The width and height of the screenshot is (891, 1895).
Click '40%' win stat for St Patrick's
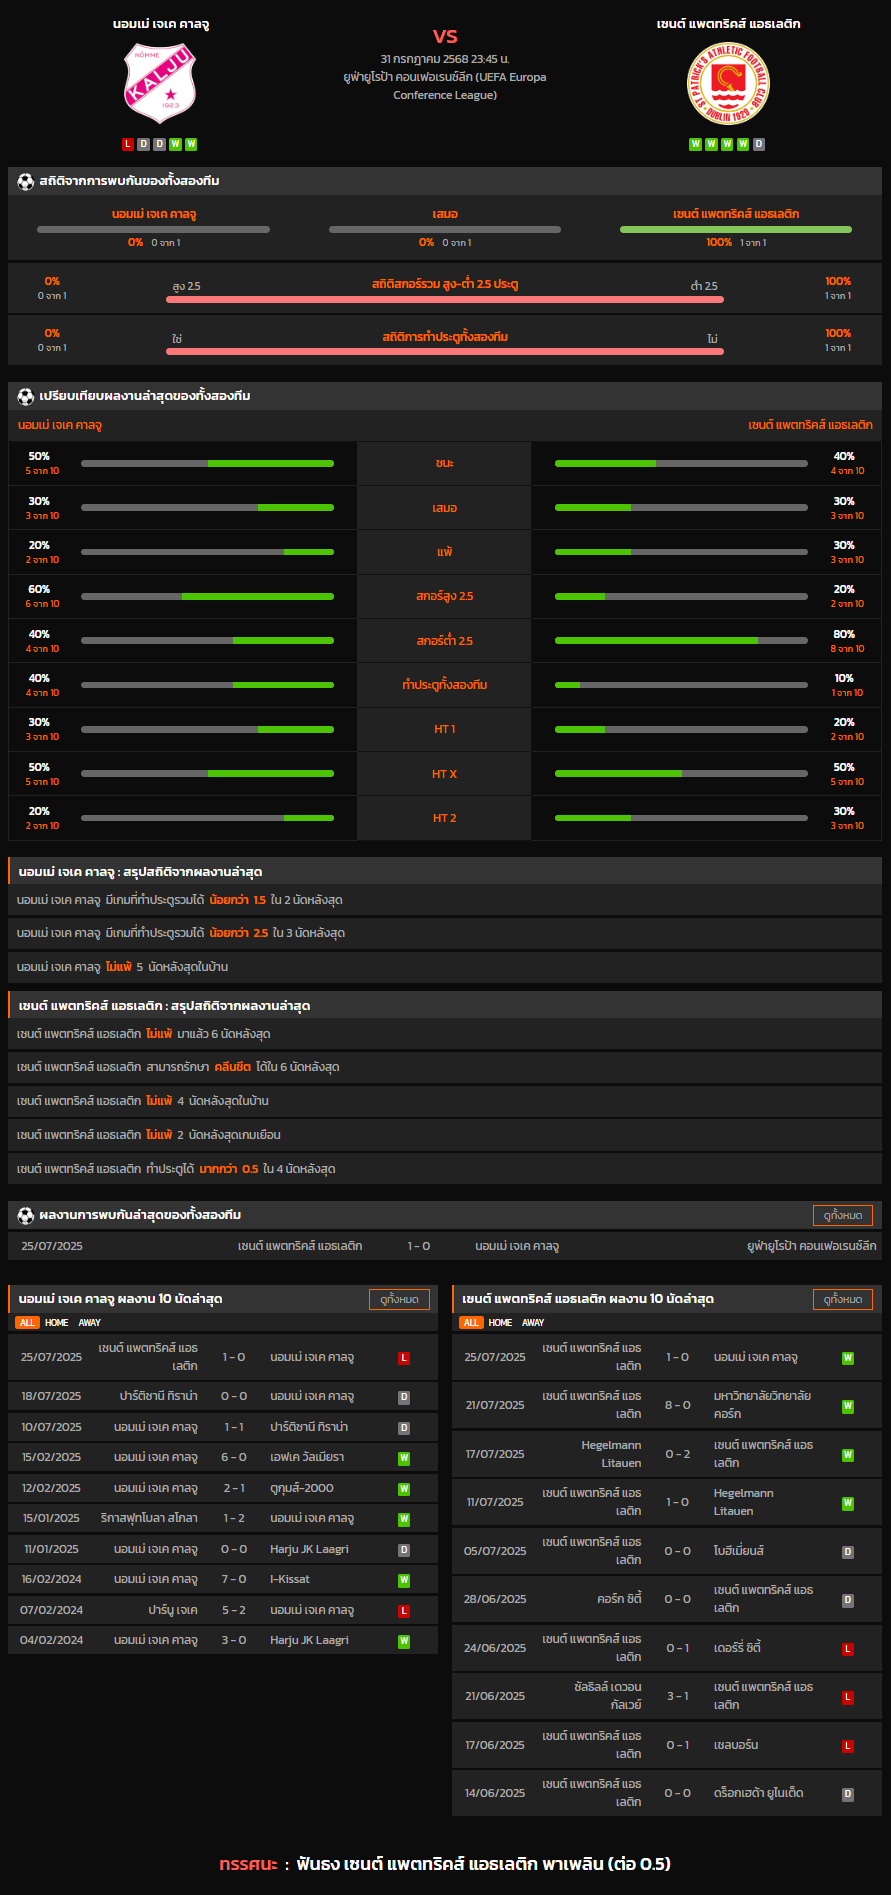[844, 456]
